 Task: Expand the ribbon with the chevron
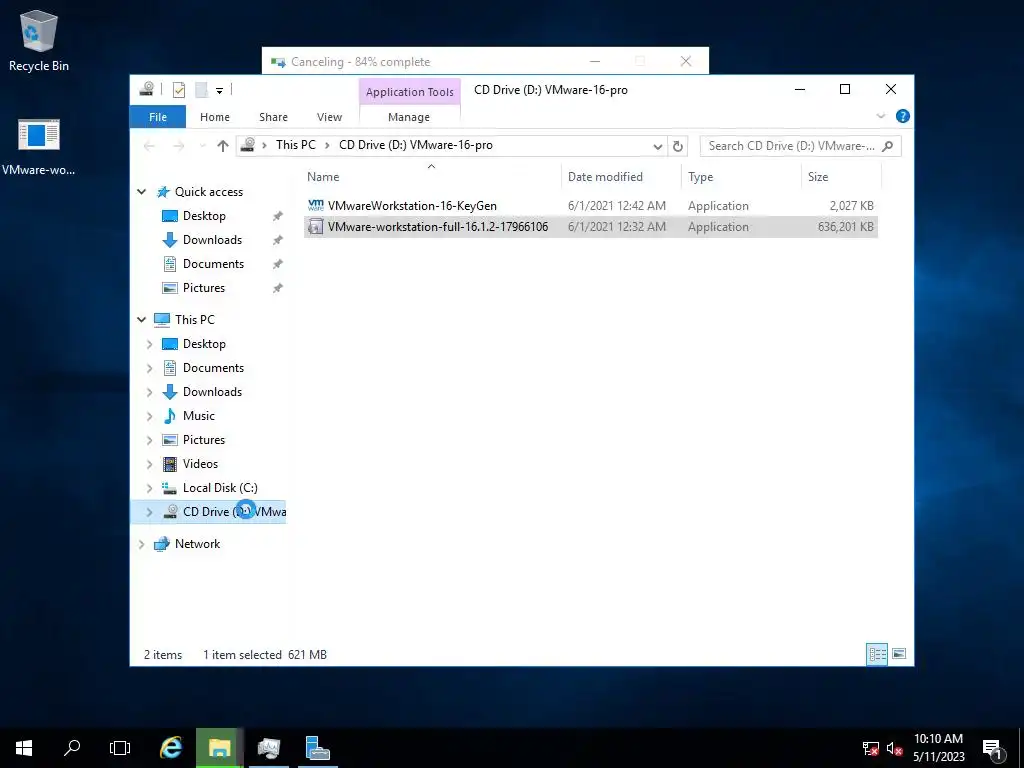[x=880, y=116]
